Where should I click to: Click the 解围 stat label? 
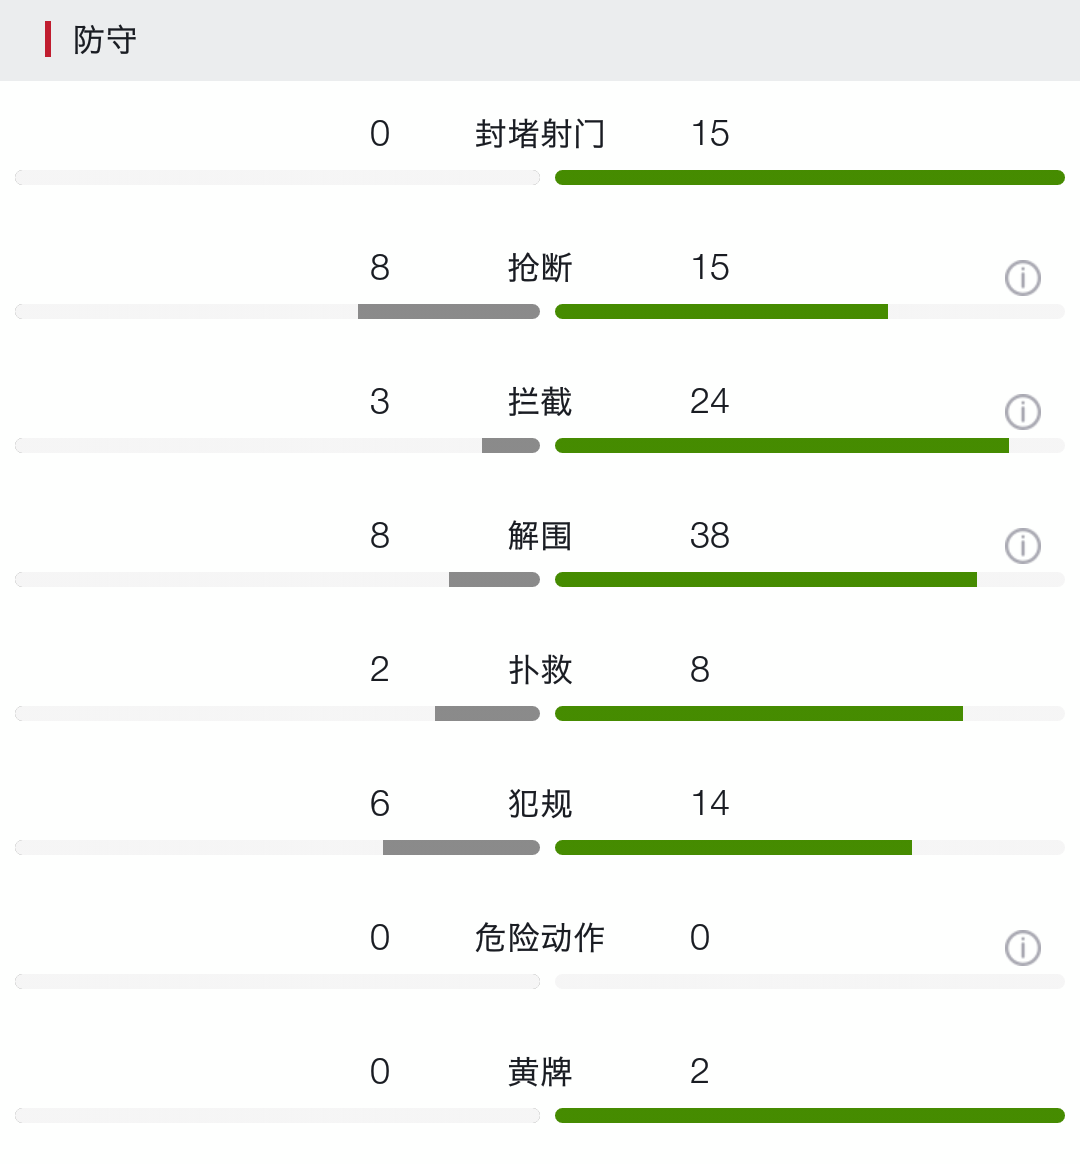coord(540,536)
